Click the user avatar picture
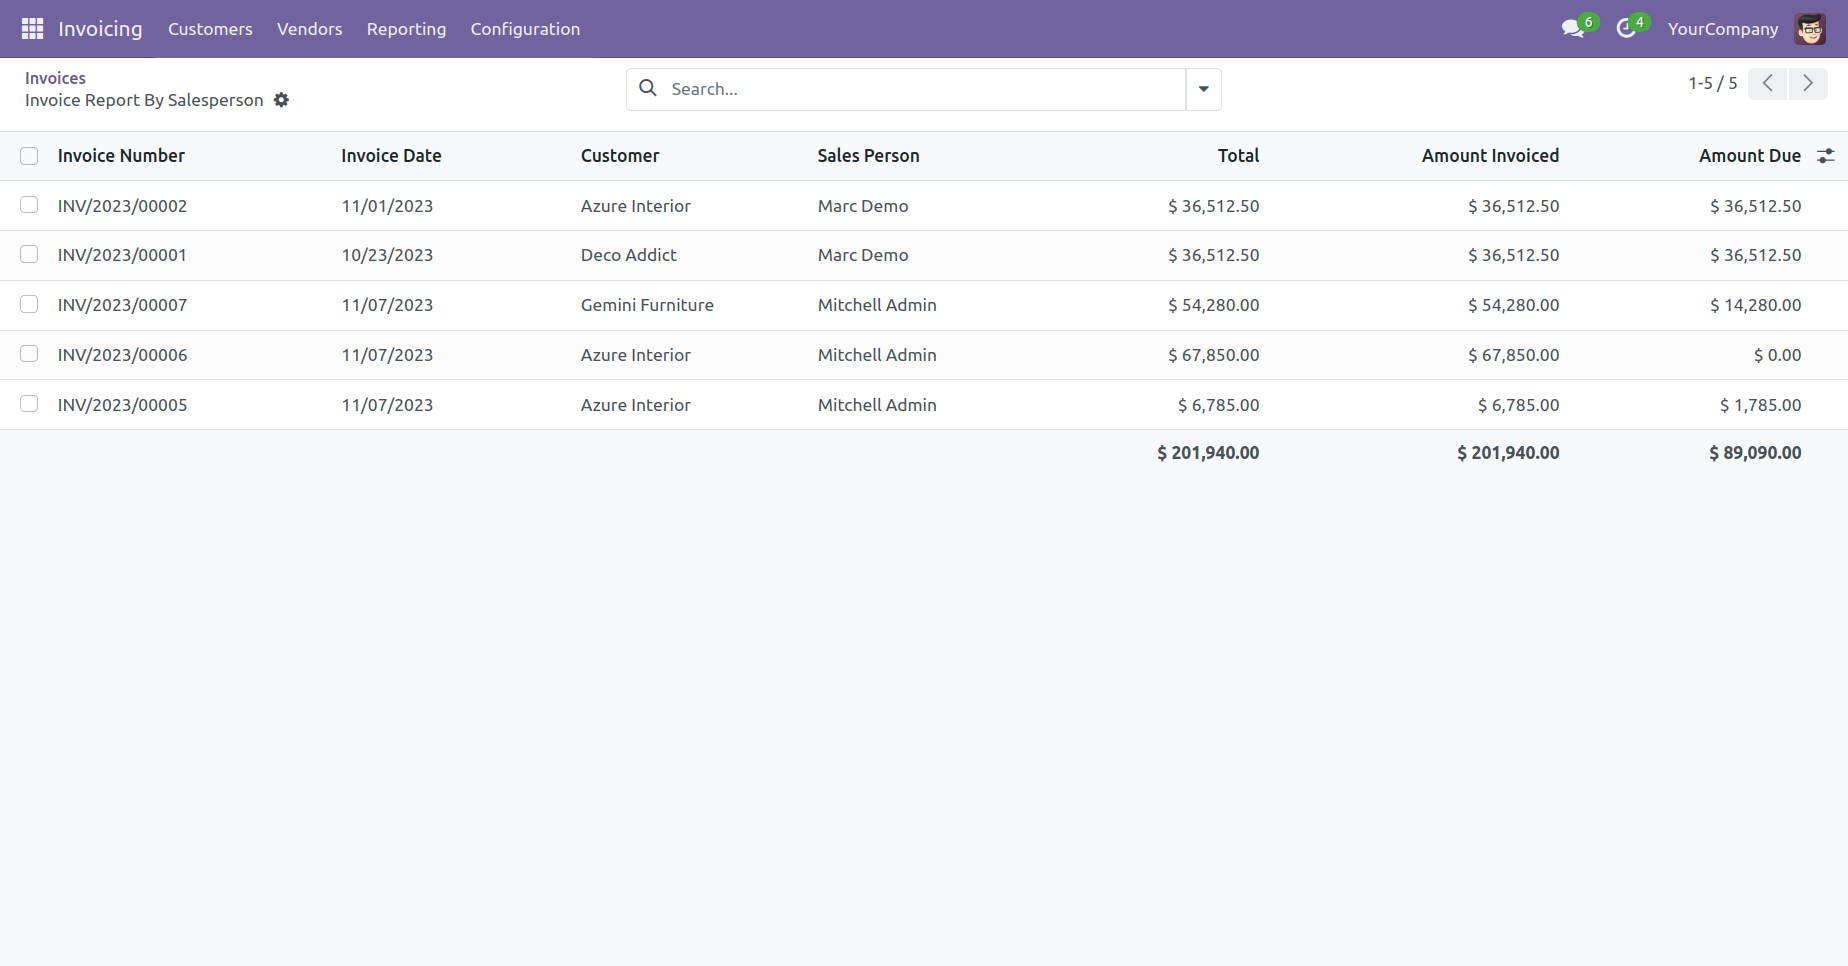1848x966 pixels. point(1810,29)
